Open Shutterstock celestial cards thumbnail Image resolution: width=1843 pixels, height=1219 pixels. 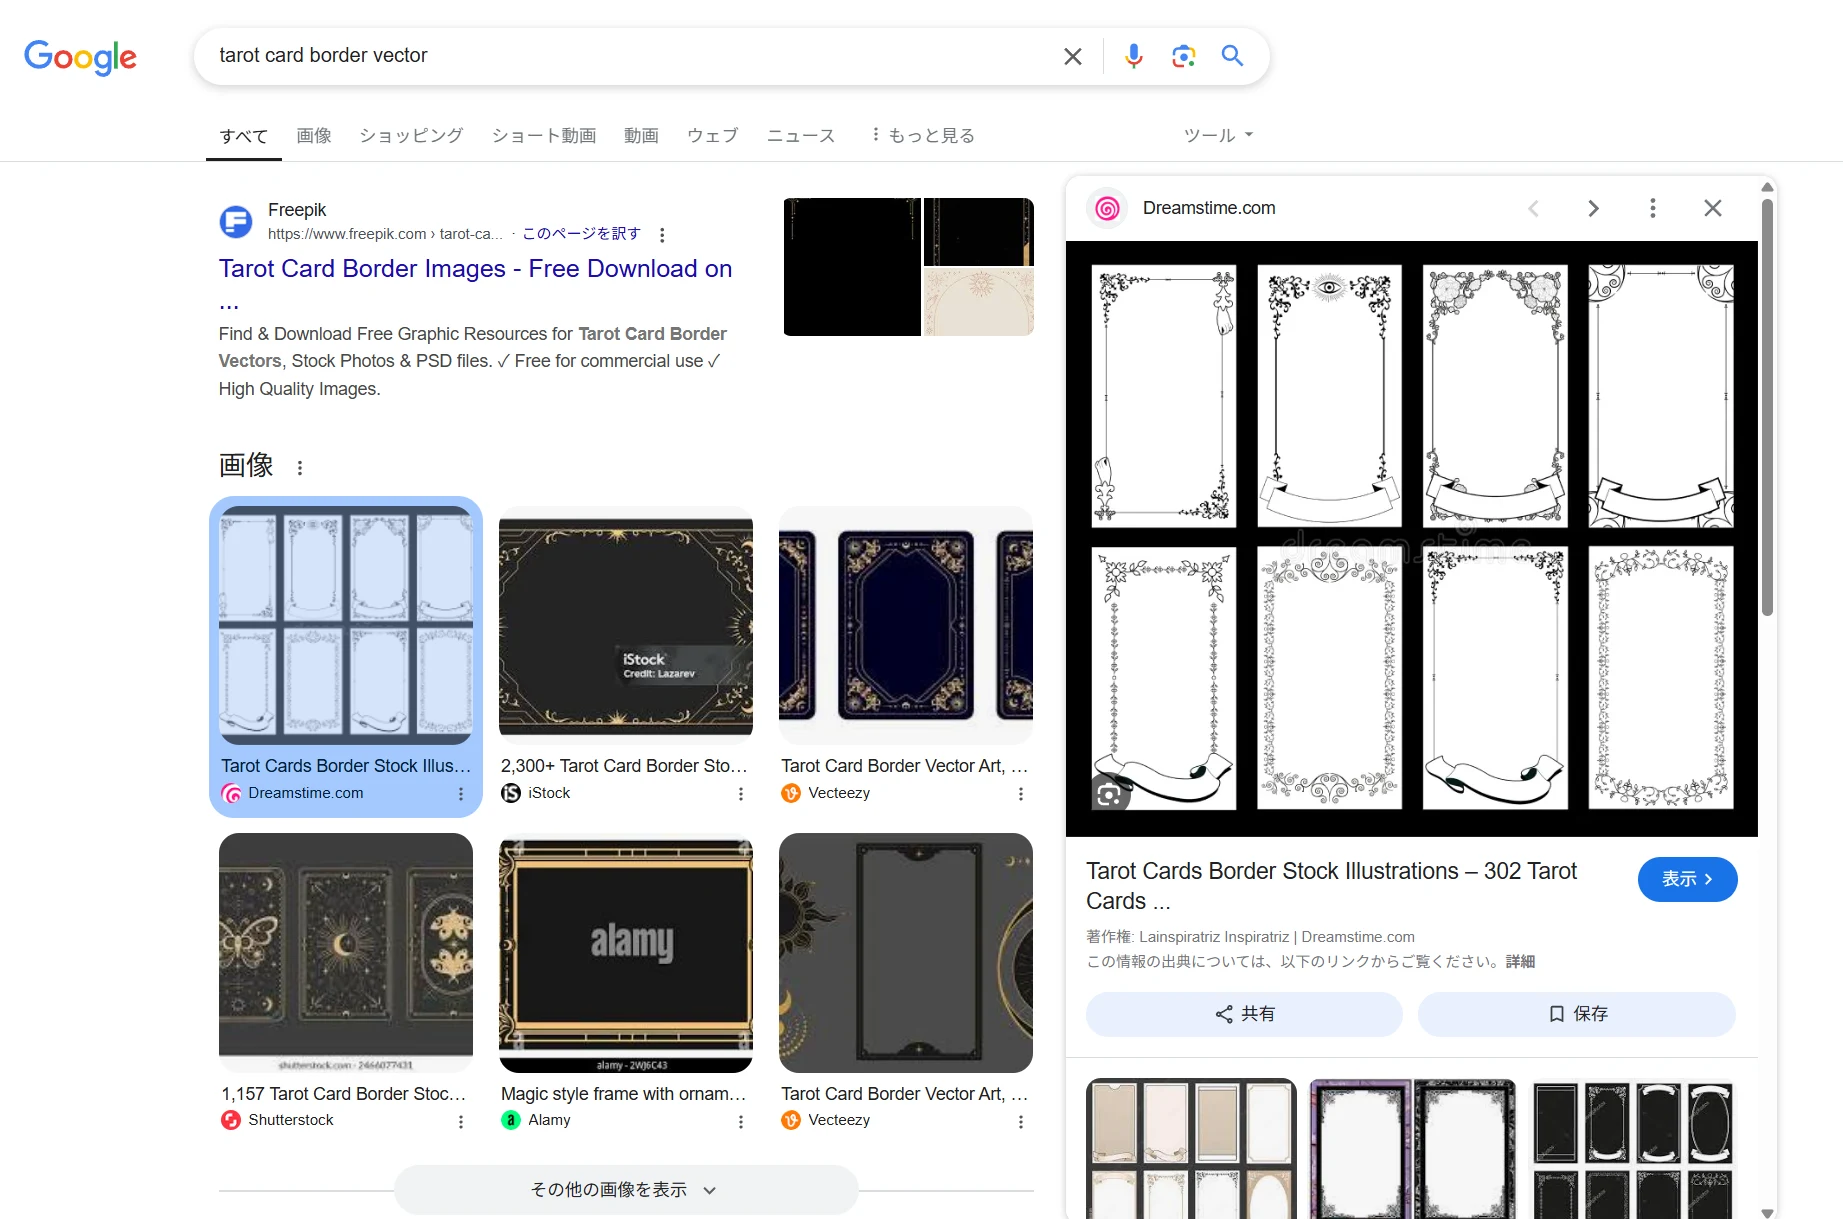coord(346,953)
